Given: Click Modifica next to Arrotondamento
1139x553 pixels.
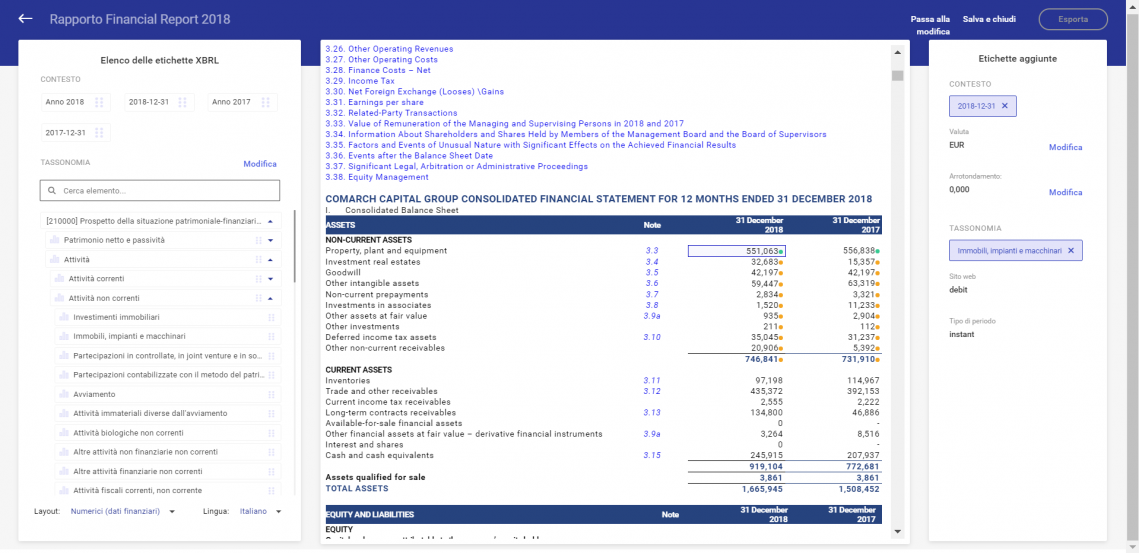Looking at the screenshot, I should click(1065, 193).
